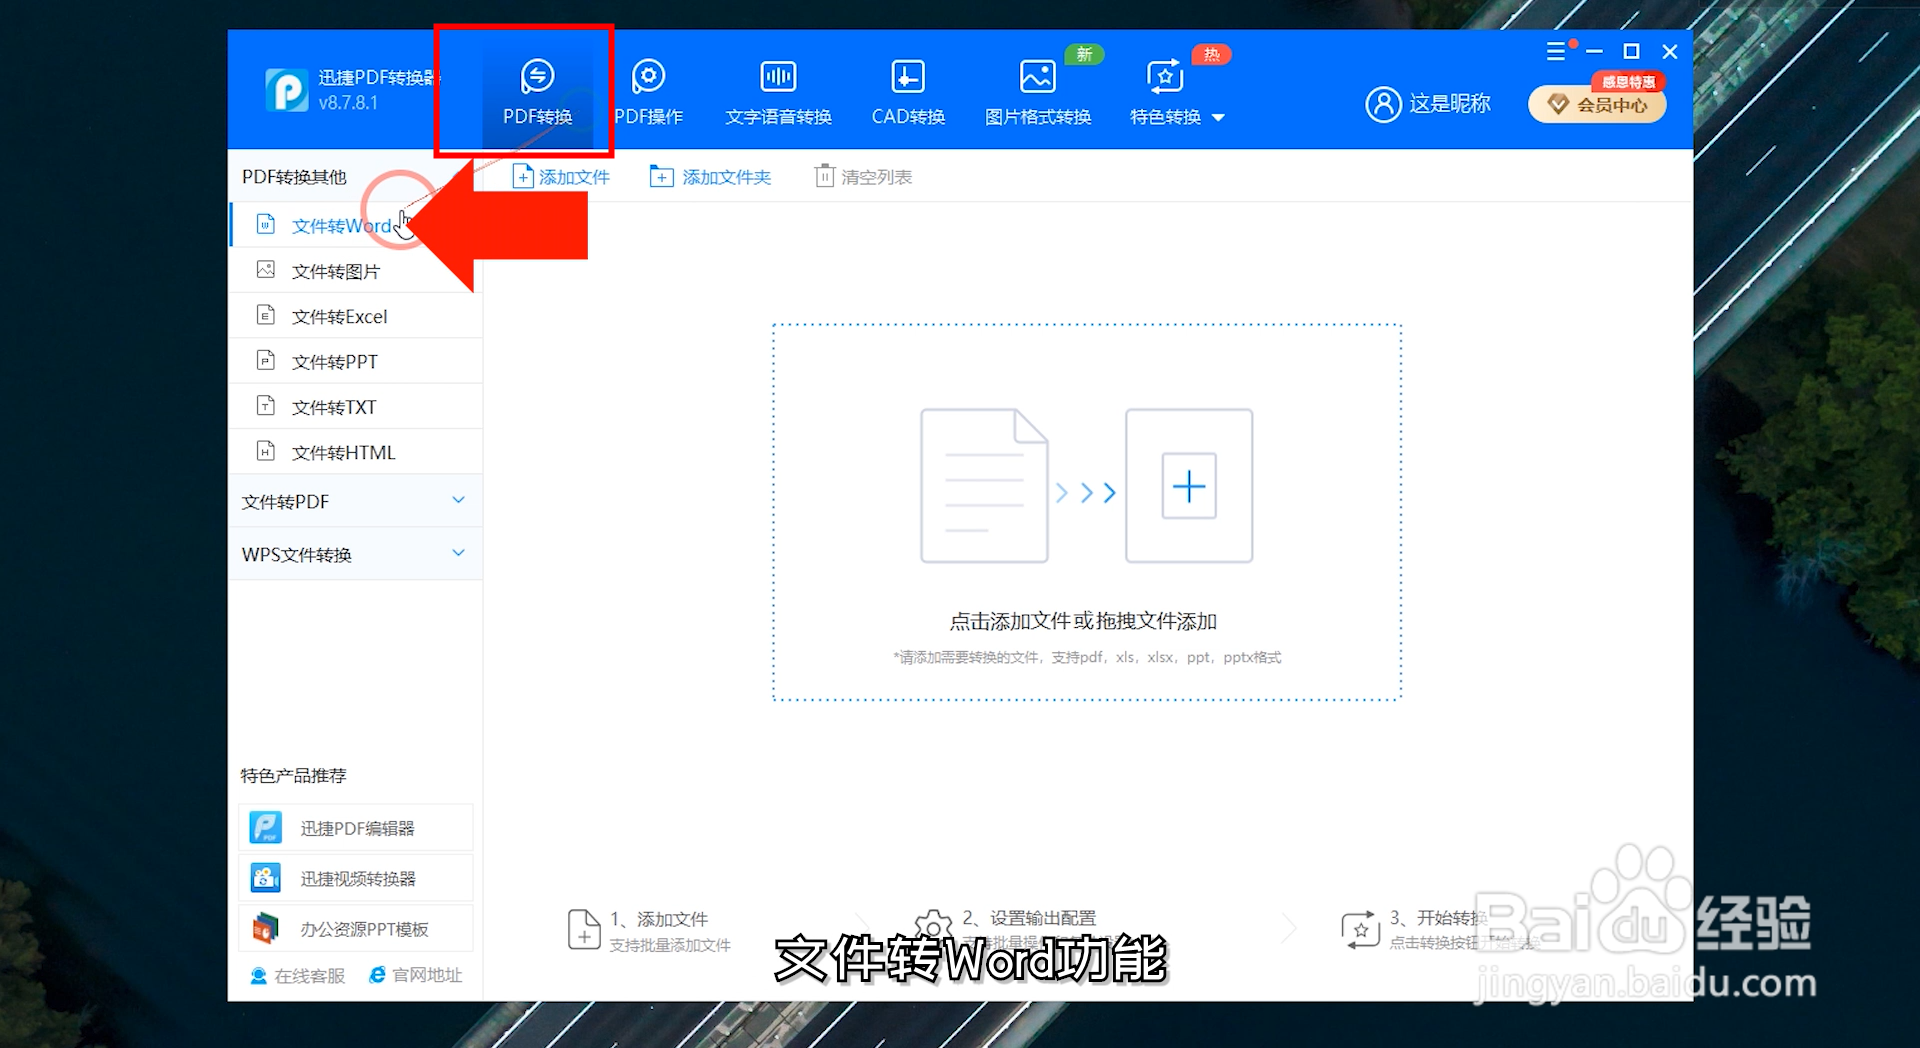
Task: Open 迅捷视频转换器 in the sidebar
Action: click(x=355, y=877)
